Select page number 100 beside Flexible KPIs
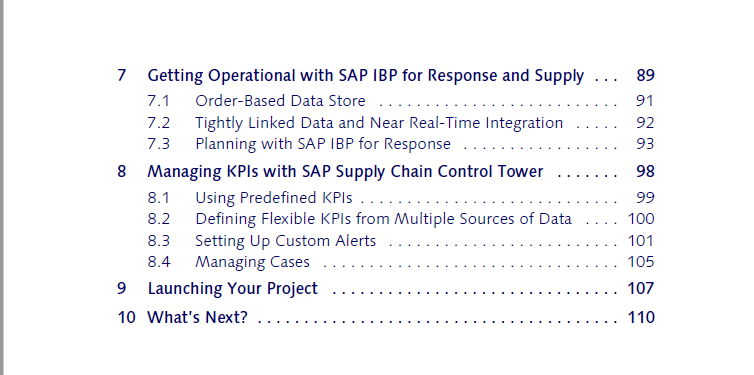 (641, 219)
